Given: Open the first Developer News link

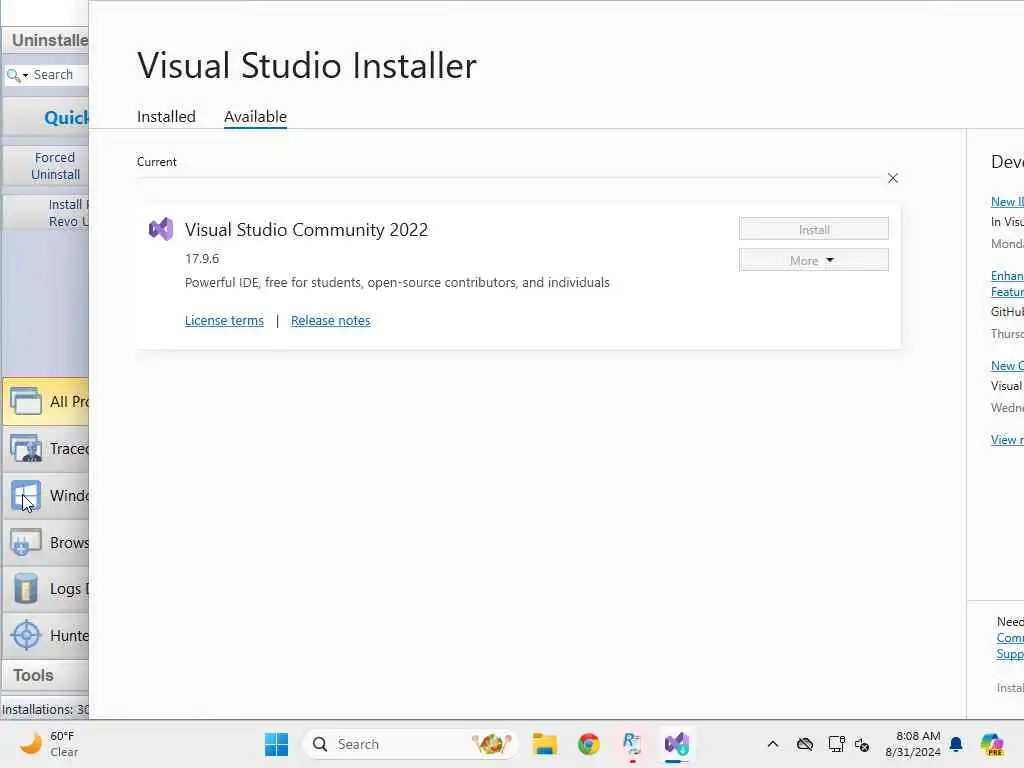Looking at the screenshot, I should pyautogui.click(x=1007, y=202).
